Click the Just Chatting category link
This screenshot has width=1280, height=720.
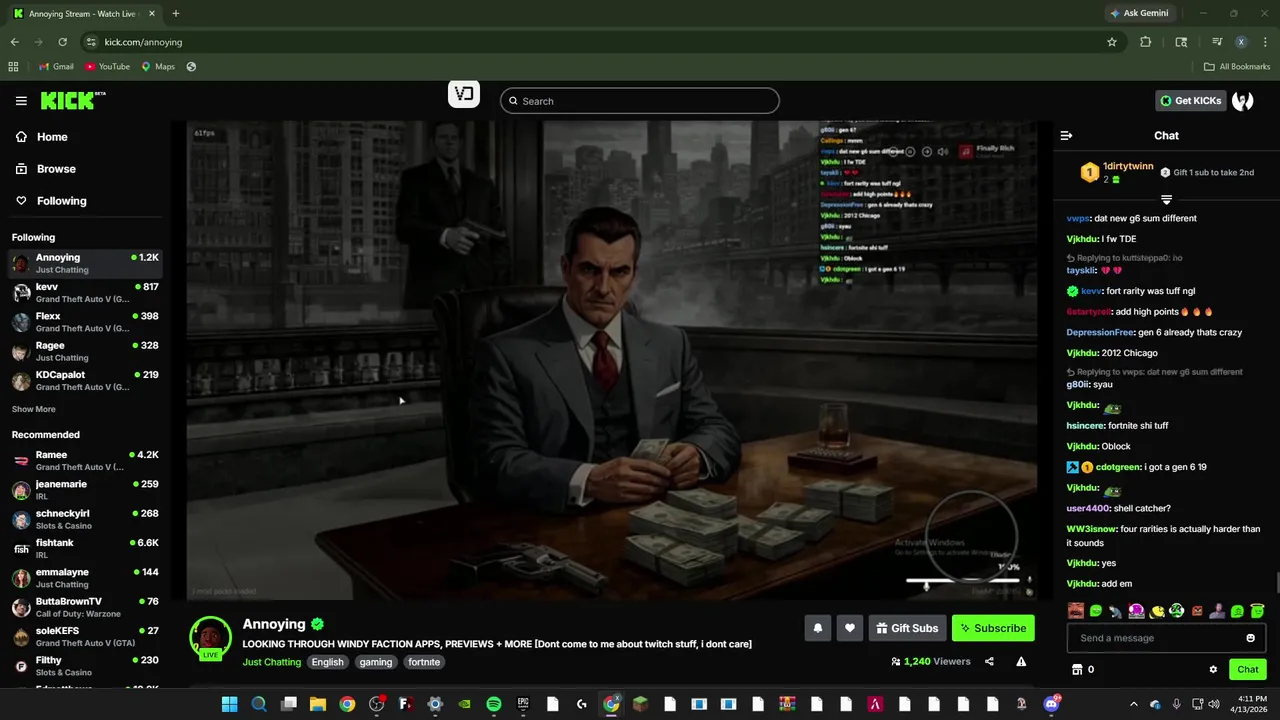click(x=271, y=662)
